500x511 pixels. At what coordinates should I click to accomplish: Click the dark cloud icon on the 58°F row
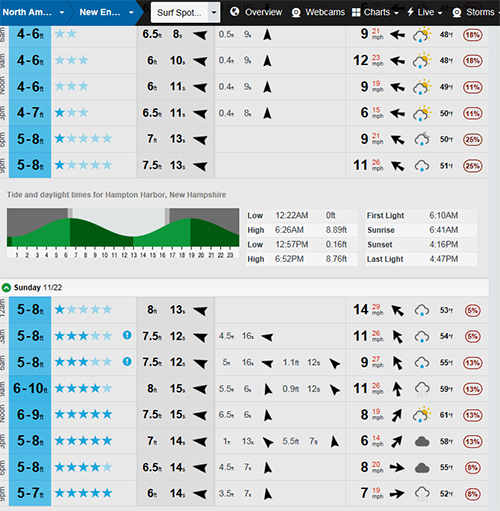422,442
